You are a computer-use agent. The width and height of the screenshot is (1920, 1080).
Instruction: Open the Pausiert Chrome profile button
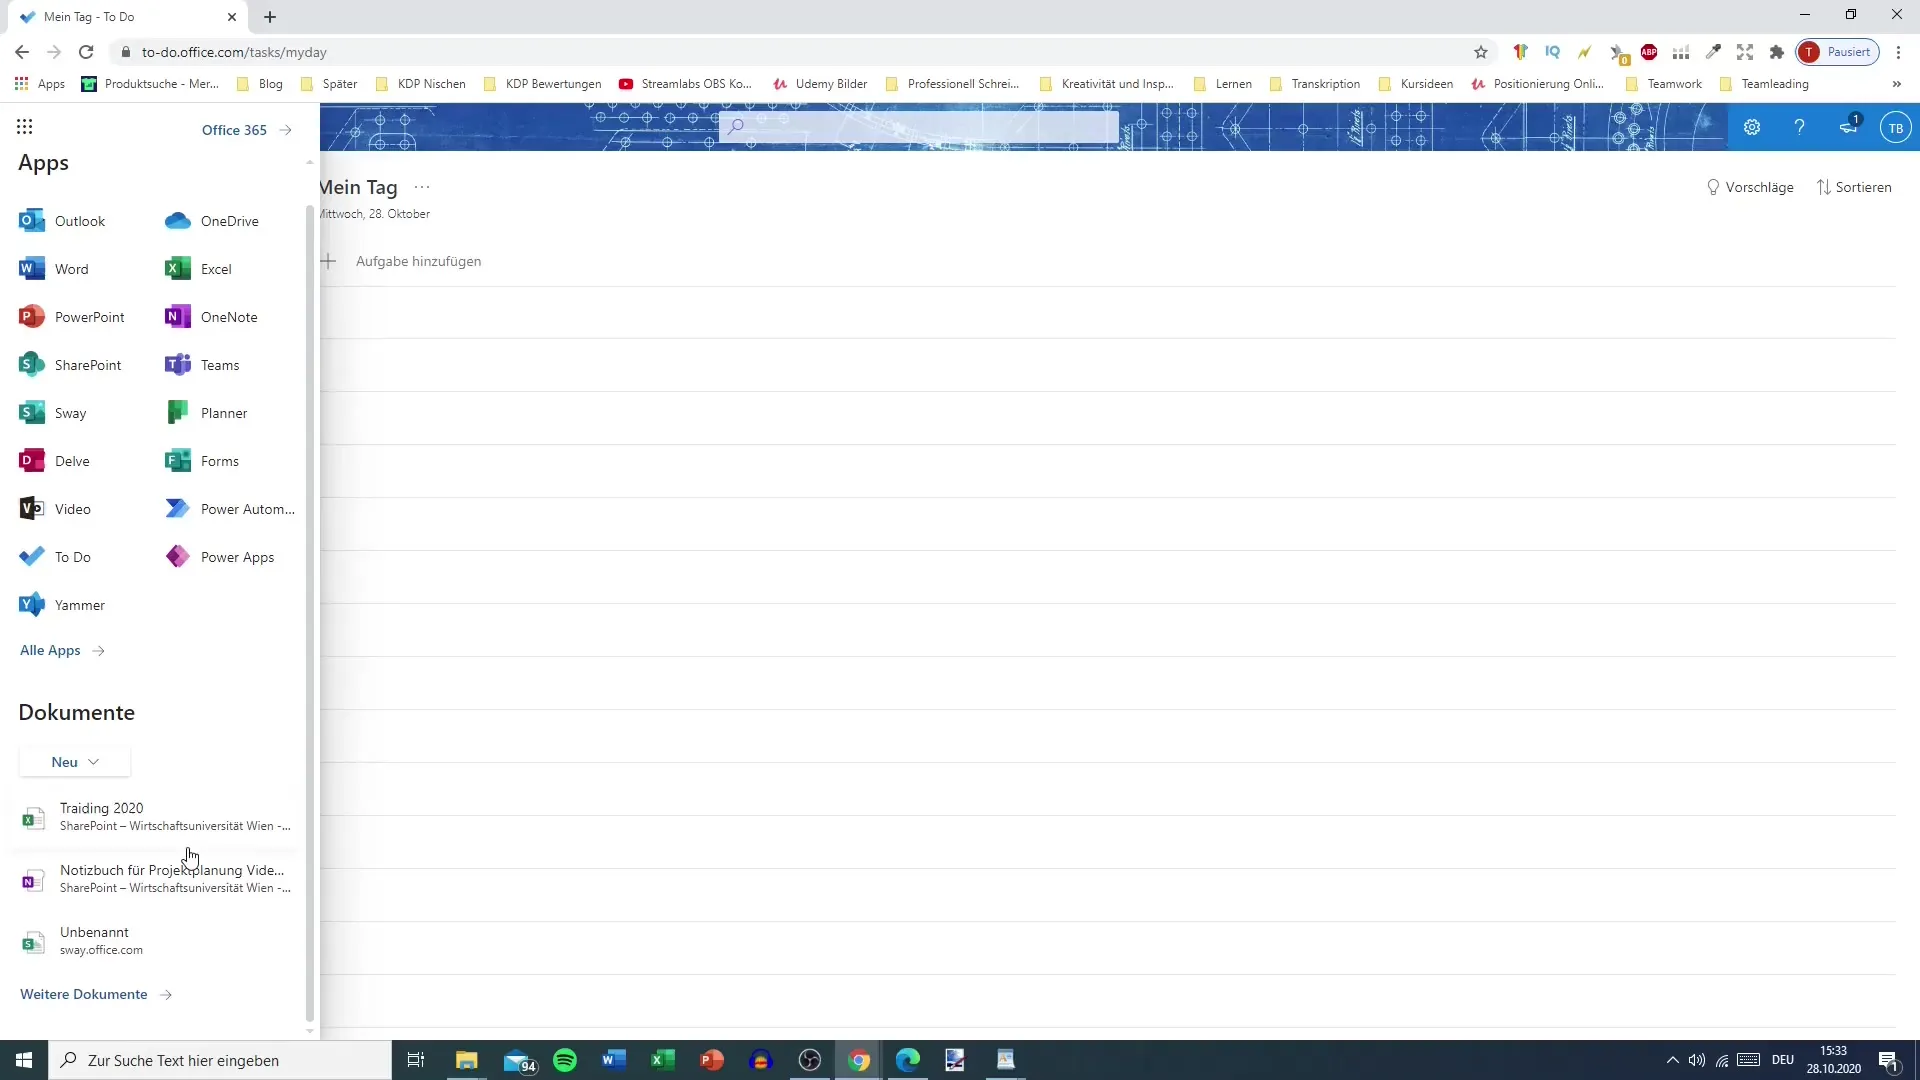1837,52
